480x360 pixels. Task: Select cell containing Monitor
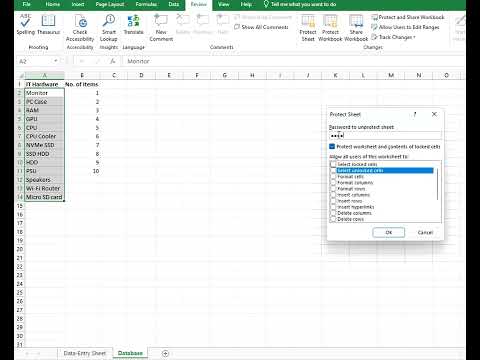pyautogui.click(x=45, y=93)
